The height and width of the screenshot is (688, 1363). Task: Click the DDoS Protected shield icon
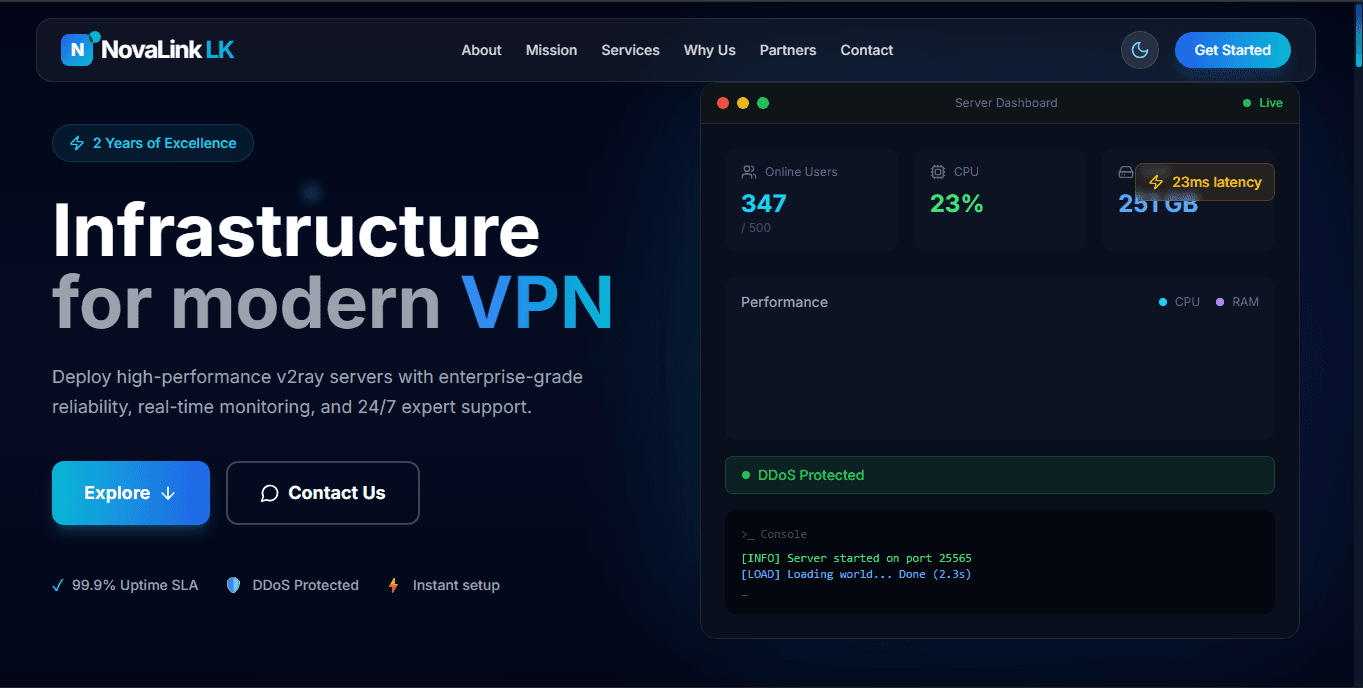[x=233, y=585]
